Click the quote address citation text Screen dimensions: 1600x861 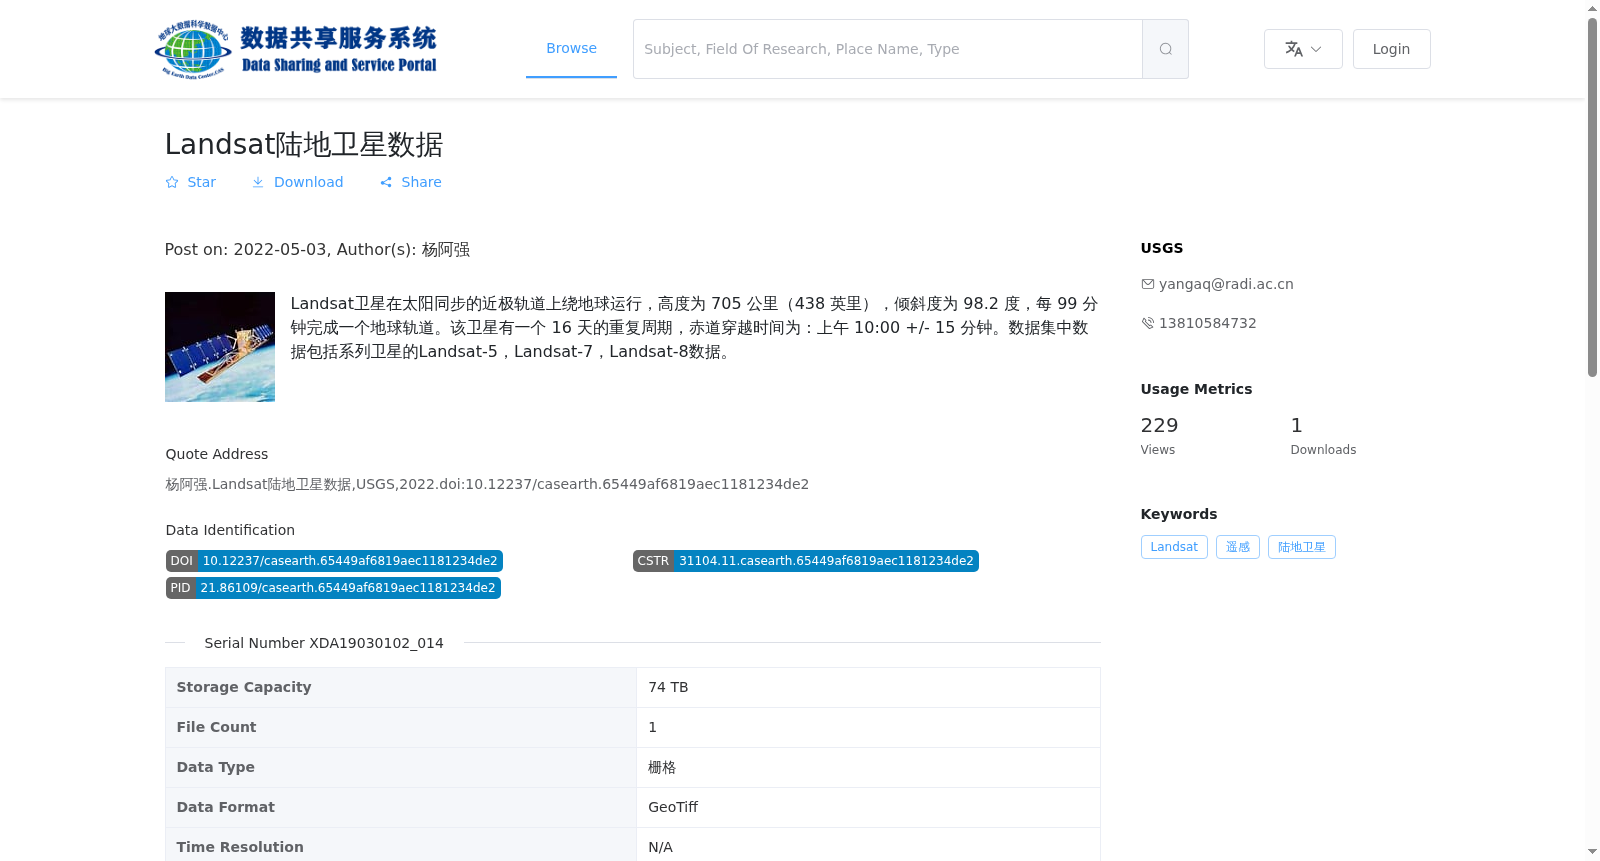pyautogui.click(x=487, y=484)
